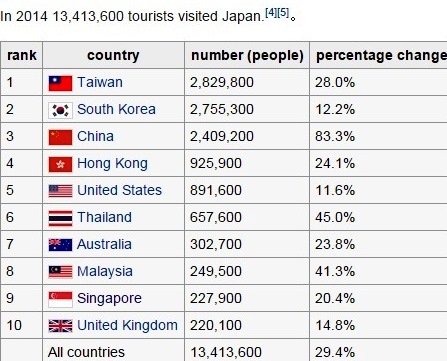Click the Malaysia flag icon
Image resolution: width=447 pixels, height=361 pixels.
tap(60, 272)
